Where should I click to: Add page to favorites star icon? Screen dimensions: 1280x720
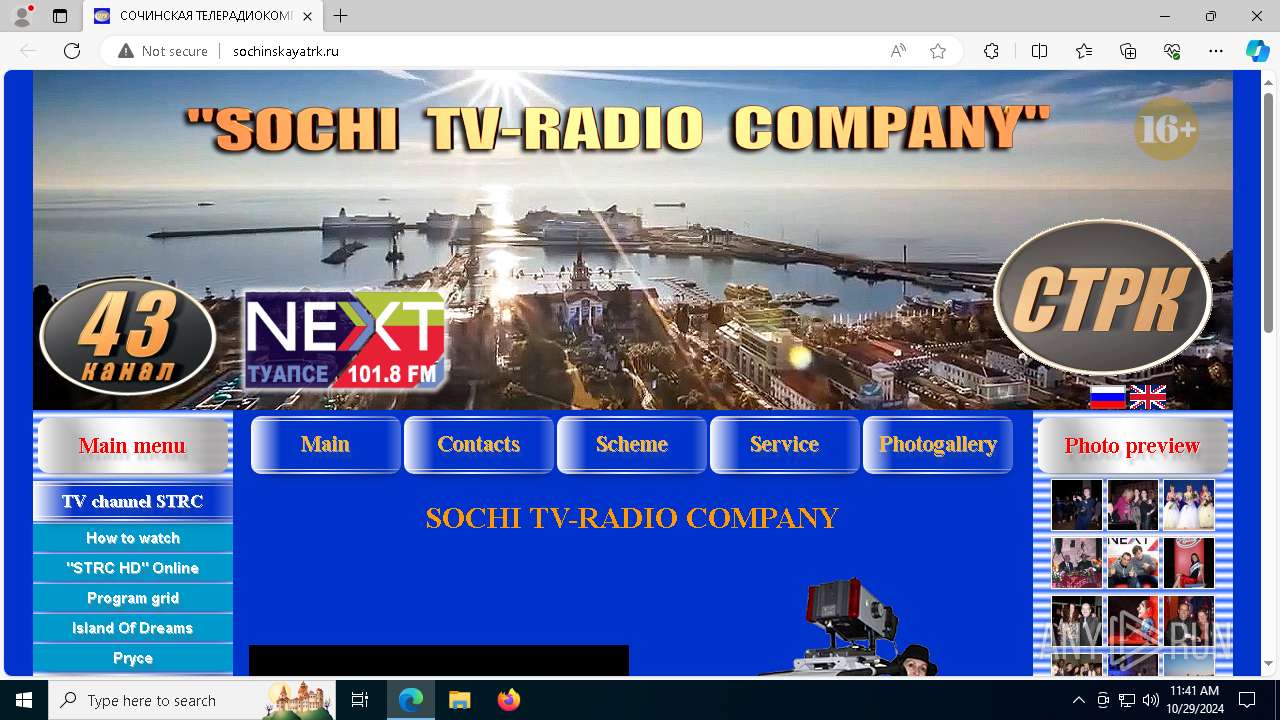pyautogui.click(x=938, y=51)
